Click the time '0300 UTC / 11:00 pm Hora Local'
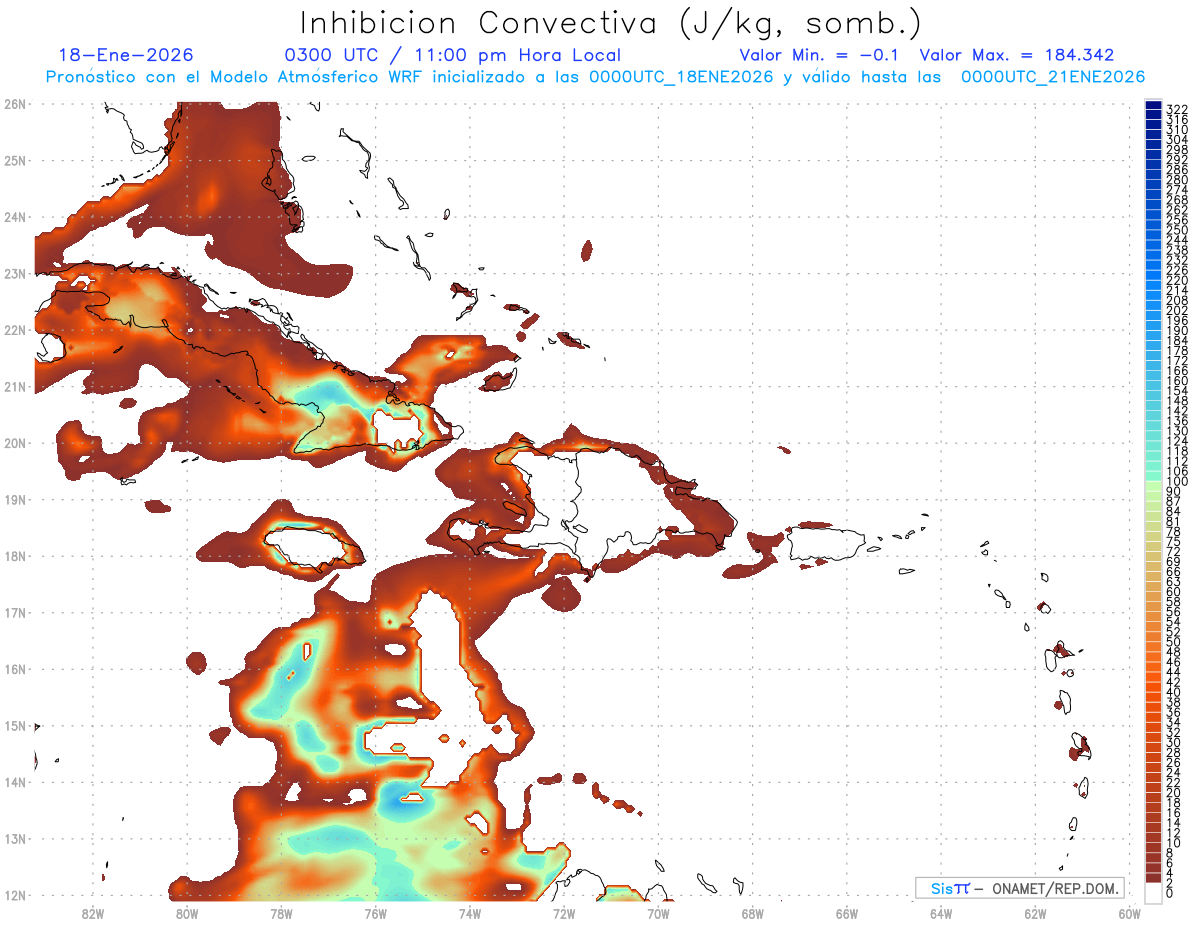The height and width of the screenshot is (927, 1200). coord(453,55)
